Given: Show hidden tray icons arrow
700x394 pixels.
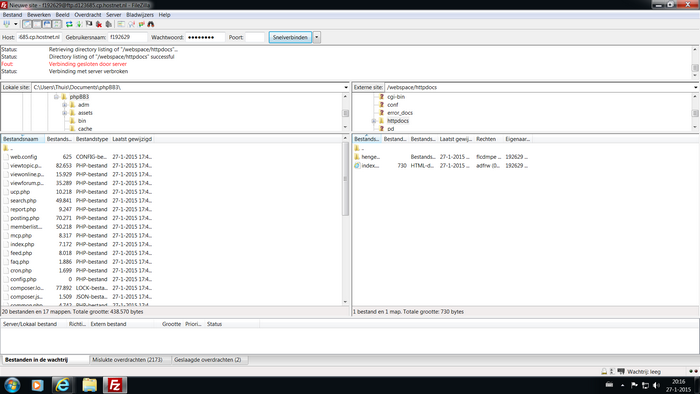Looking at the screenshot, I should [x=622, y=385].
